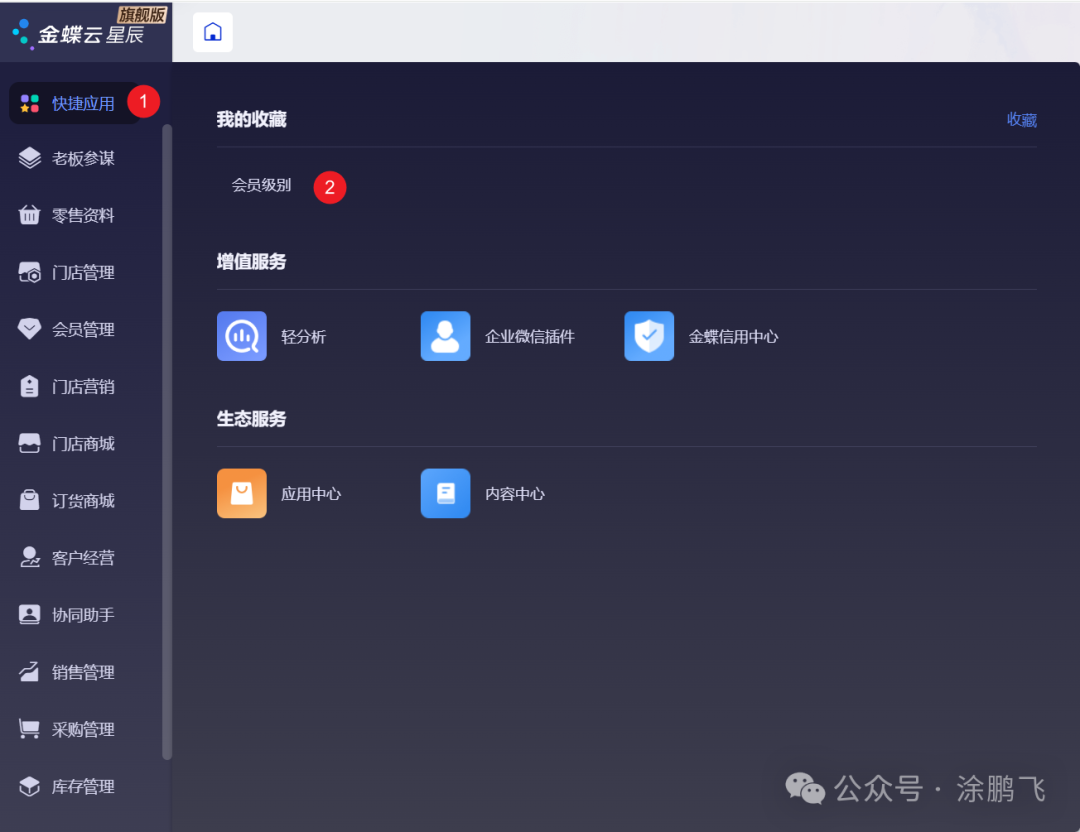Click the home icon in top bar
The width and height of the screenshot is (1080, 832).
[x=212, y=32]
